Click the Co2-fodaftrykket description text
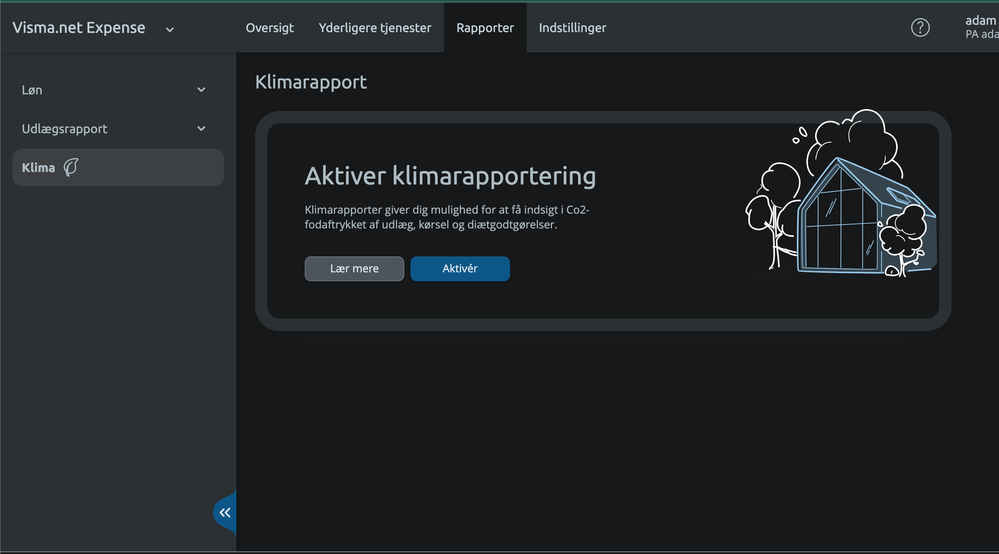Viewport: 999px width, 554px height. [447, 217]
